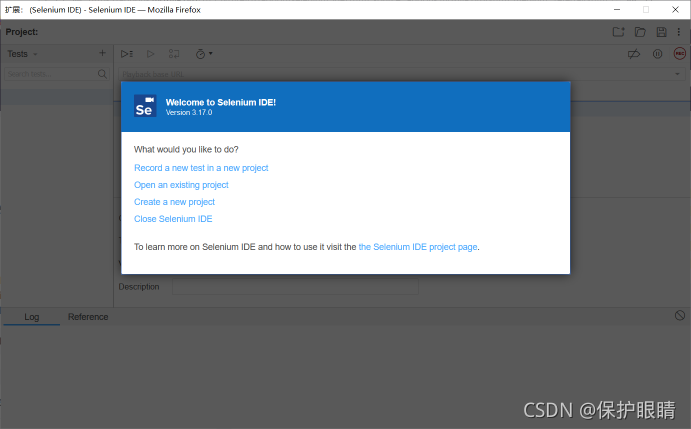Viewport: 691px width, 429px height.
Task: Open the three-dot more options menu
Action: coord(679,32)
